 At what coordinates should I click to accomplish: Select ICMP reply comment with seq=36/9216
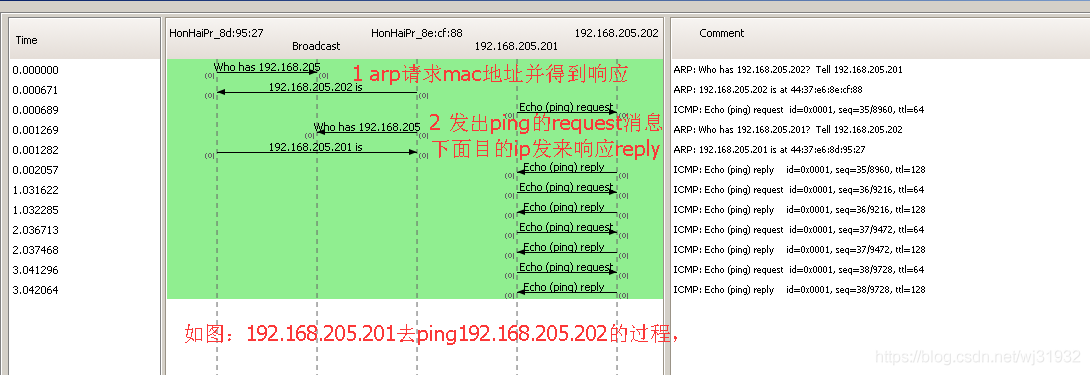coord(799,210)
